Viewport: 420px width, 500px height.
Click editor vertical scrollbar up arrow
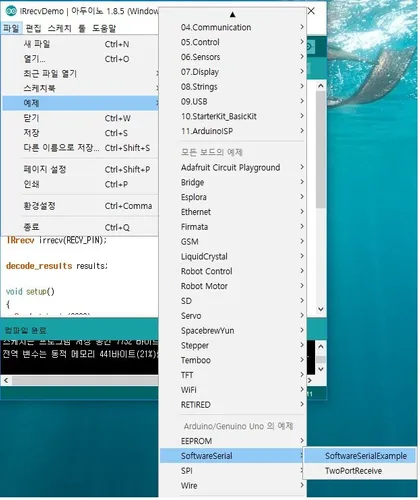pyautogui.click(x=321, y=86)
